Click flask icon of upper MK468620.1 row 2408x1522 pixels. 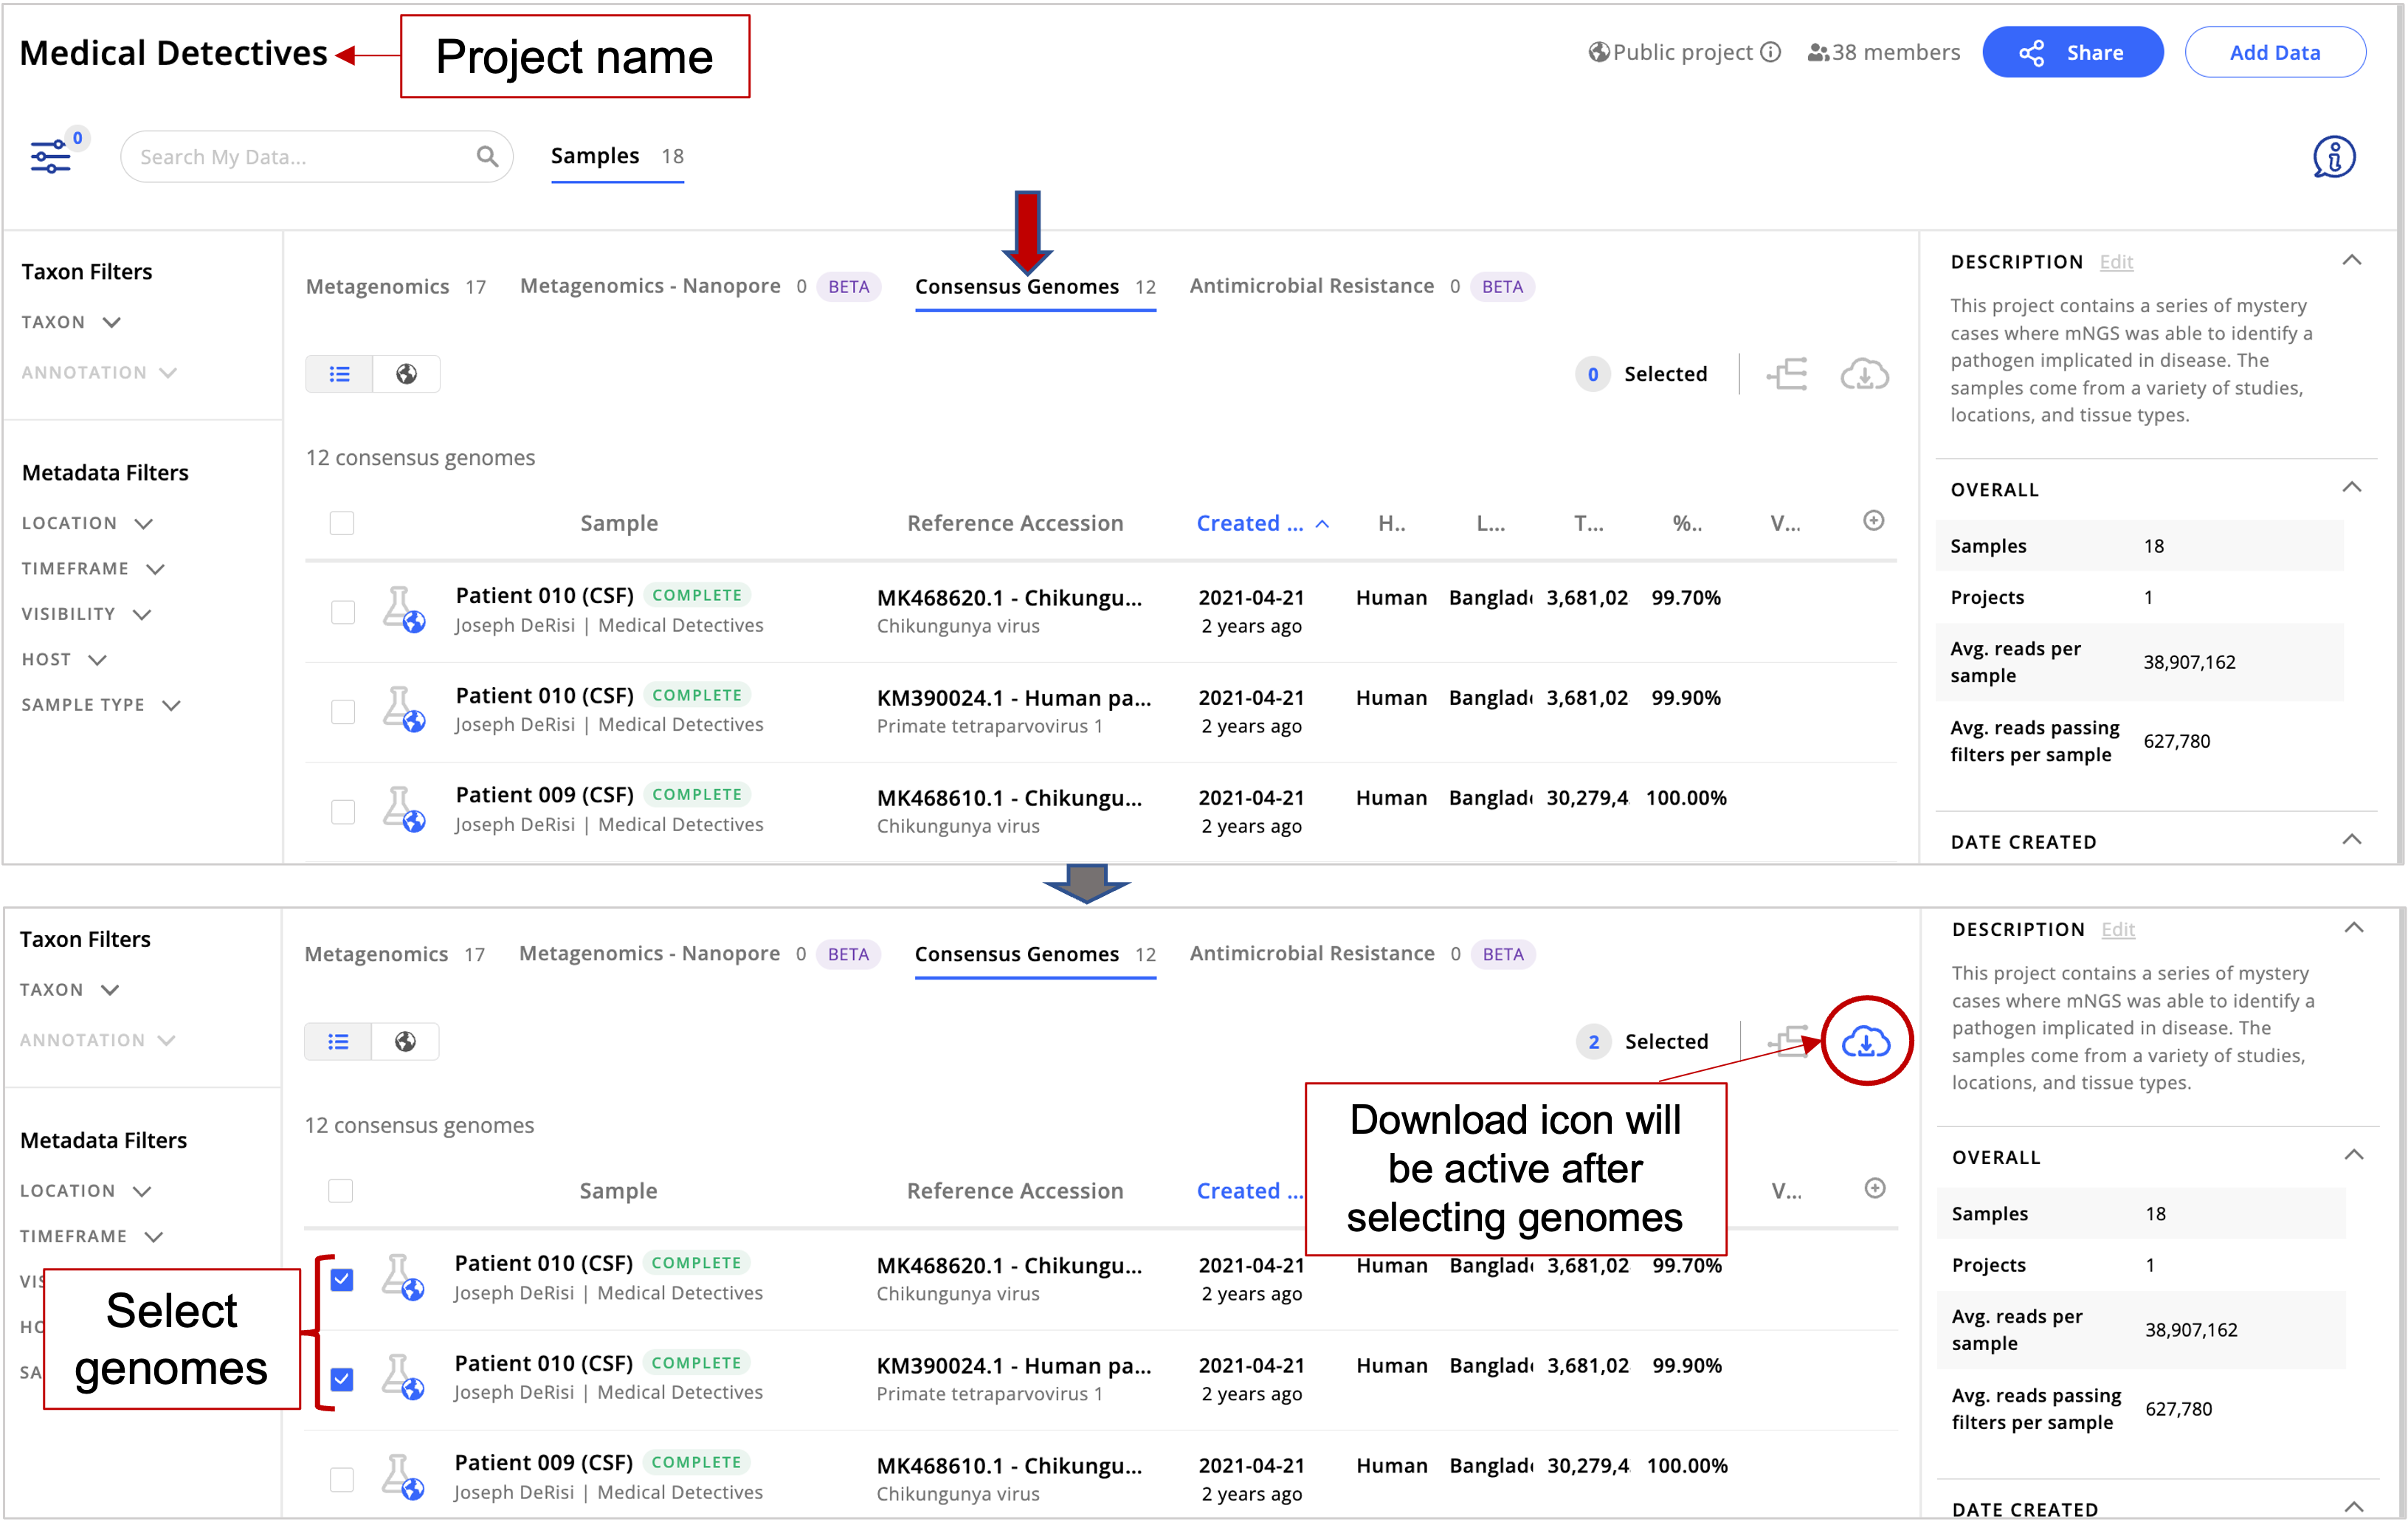pos(403,610)
